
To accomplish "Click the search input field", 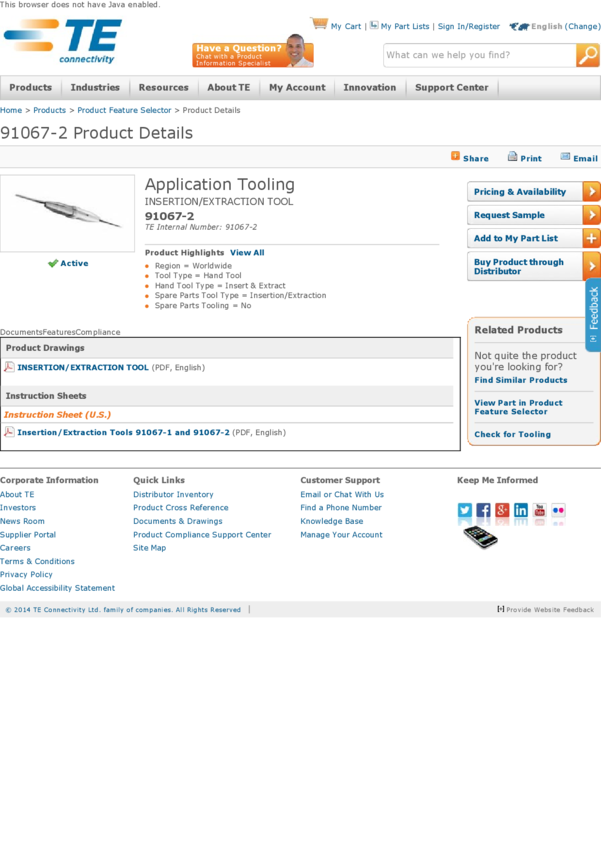I will (480, 55).
